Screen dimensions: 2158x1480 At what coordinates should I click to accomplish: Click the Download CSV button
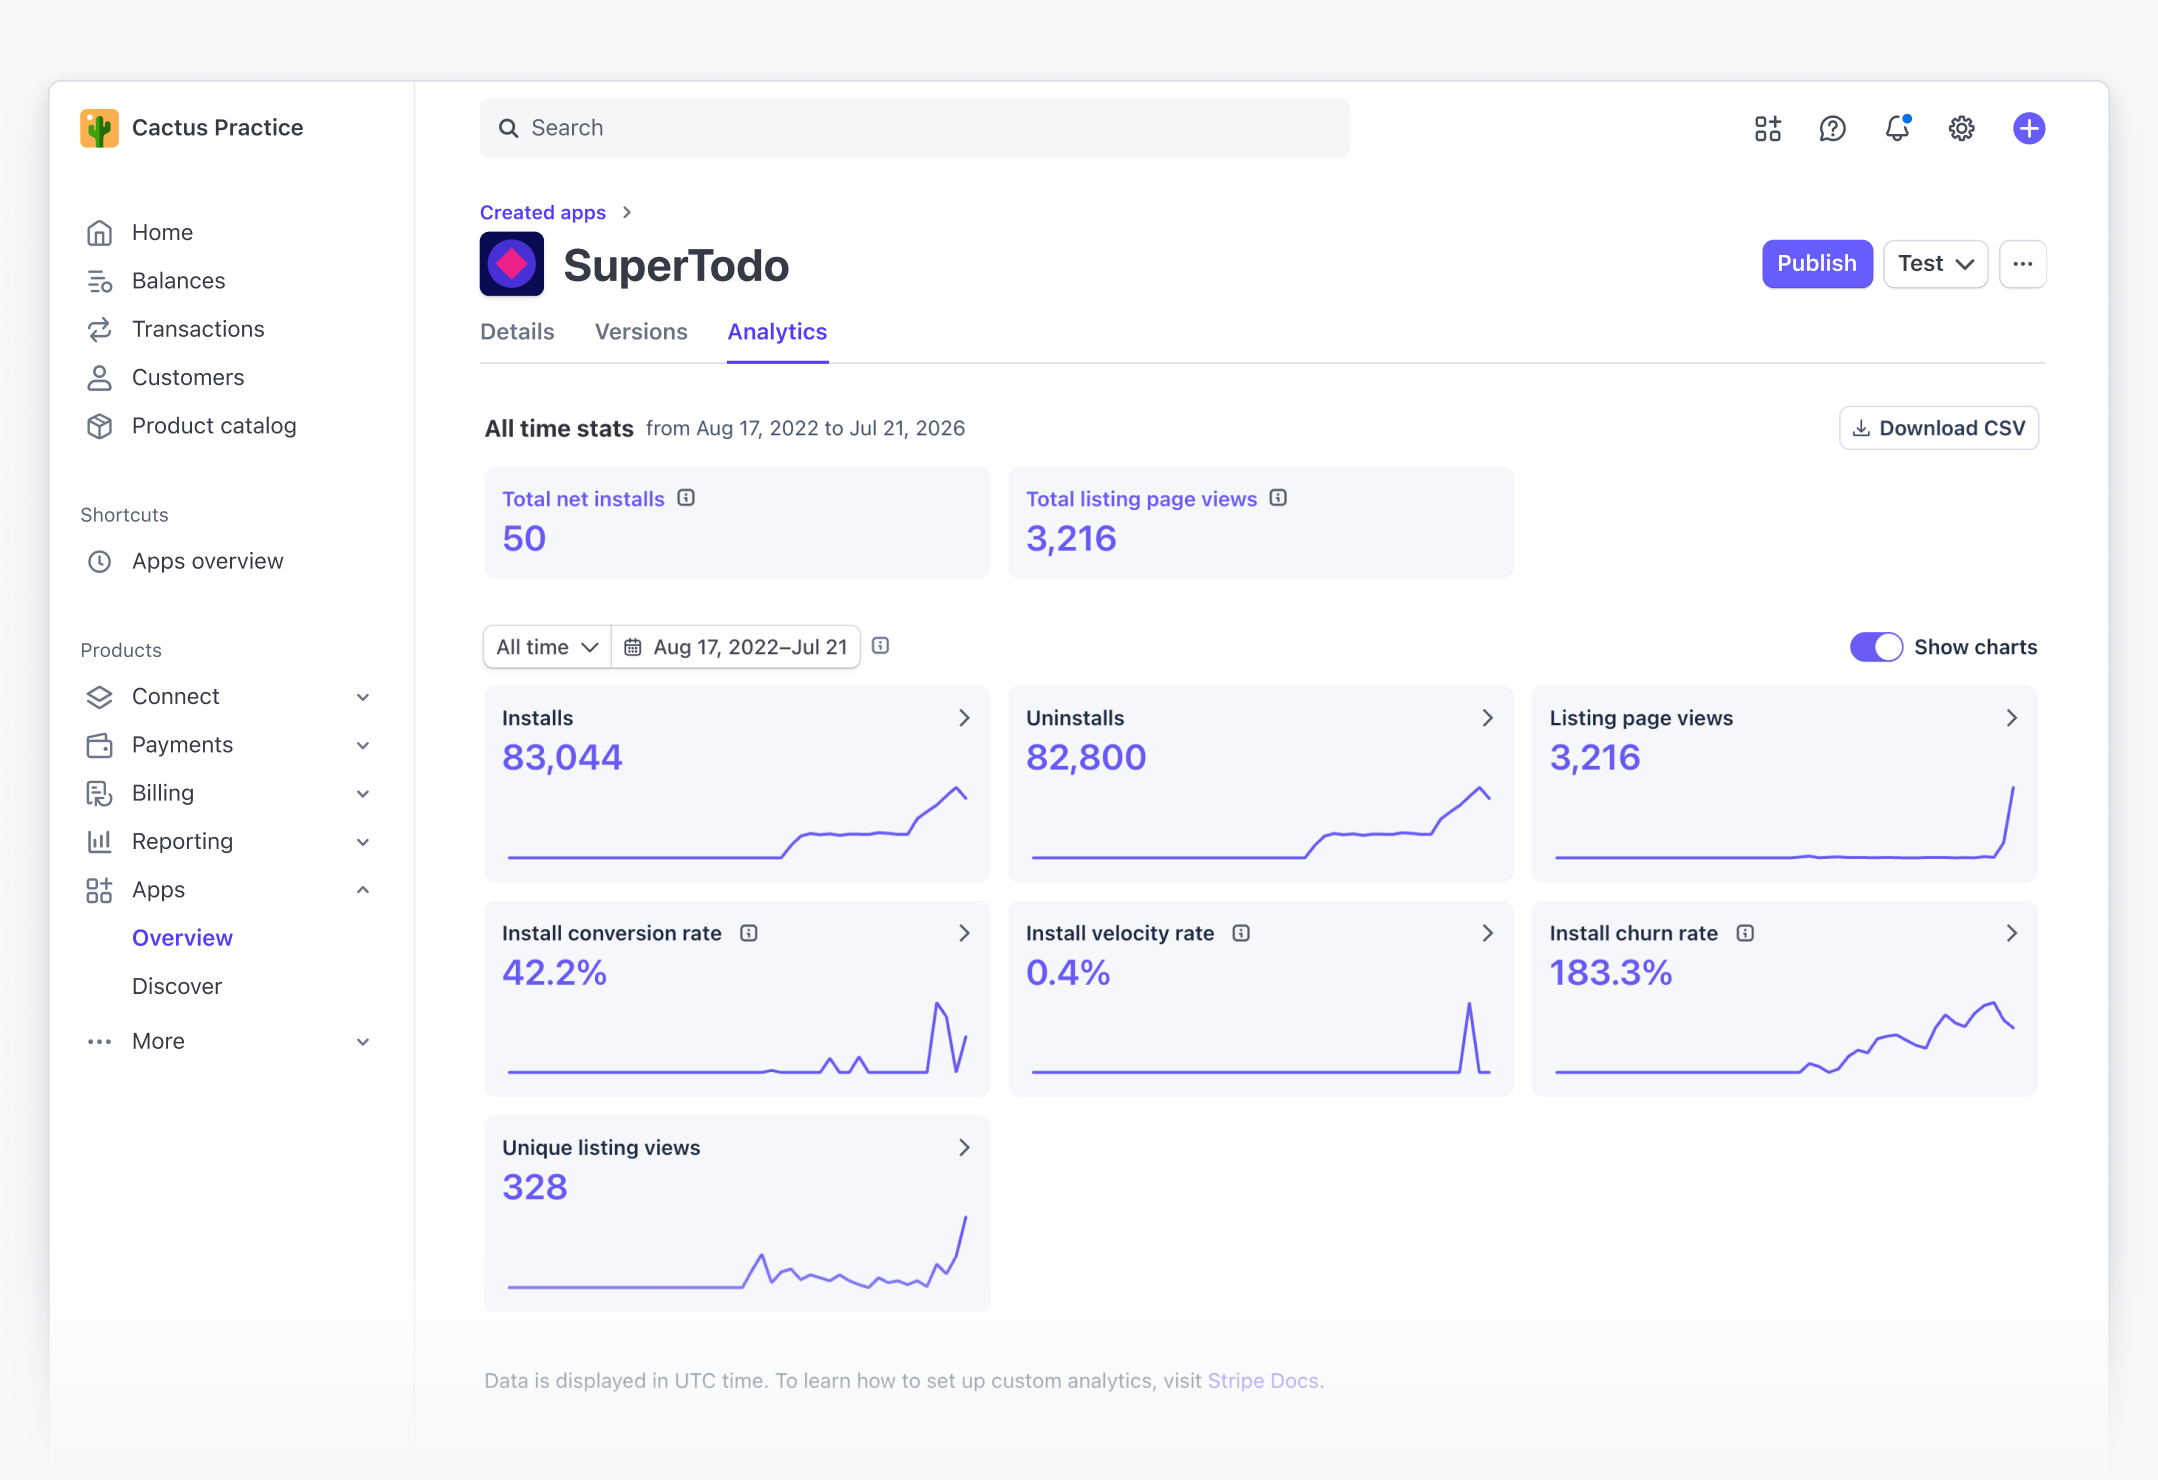tap(1939, 428)
